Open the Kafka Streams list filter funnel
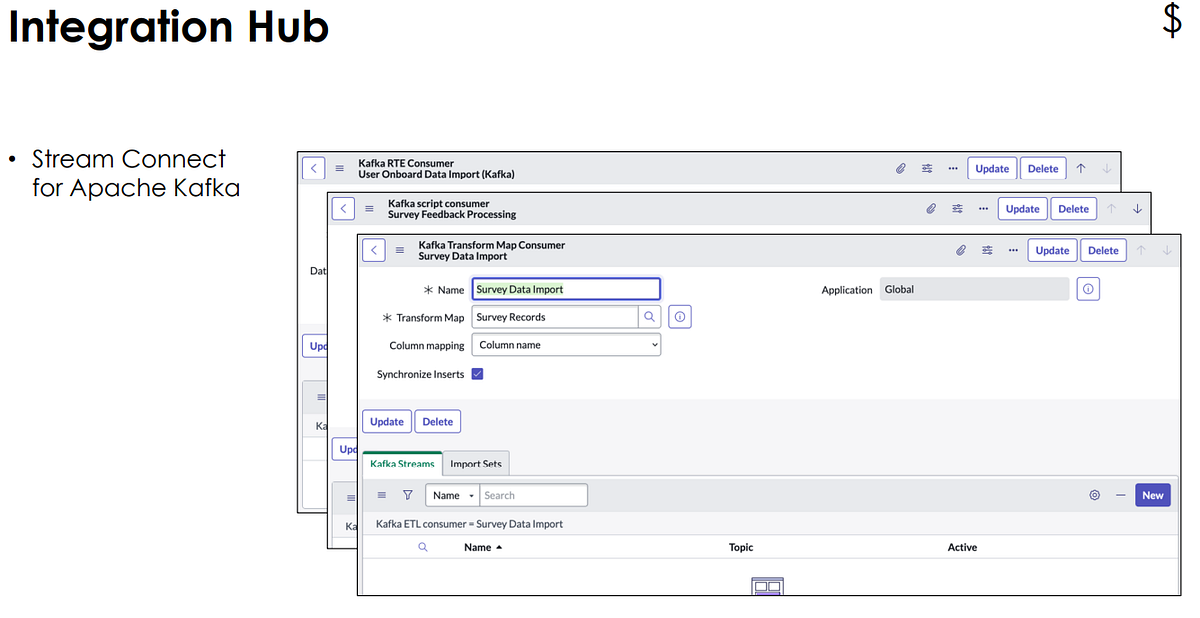 coord(407,494)
